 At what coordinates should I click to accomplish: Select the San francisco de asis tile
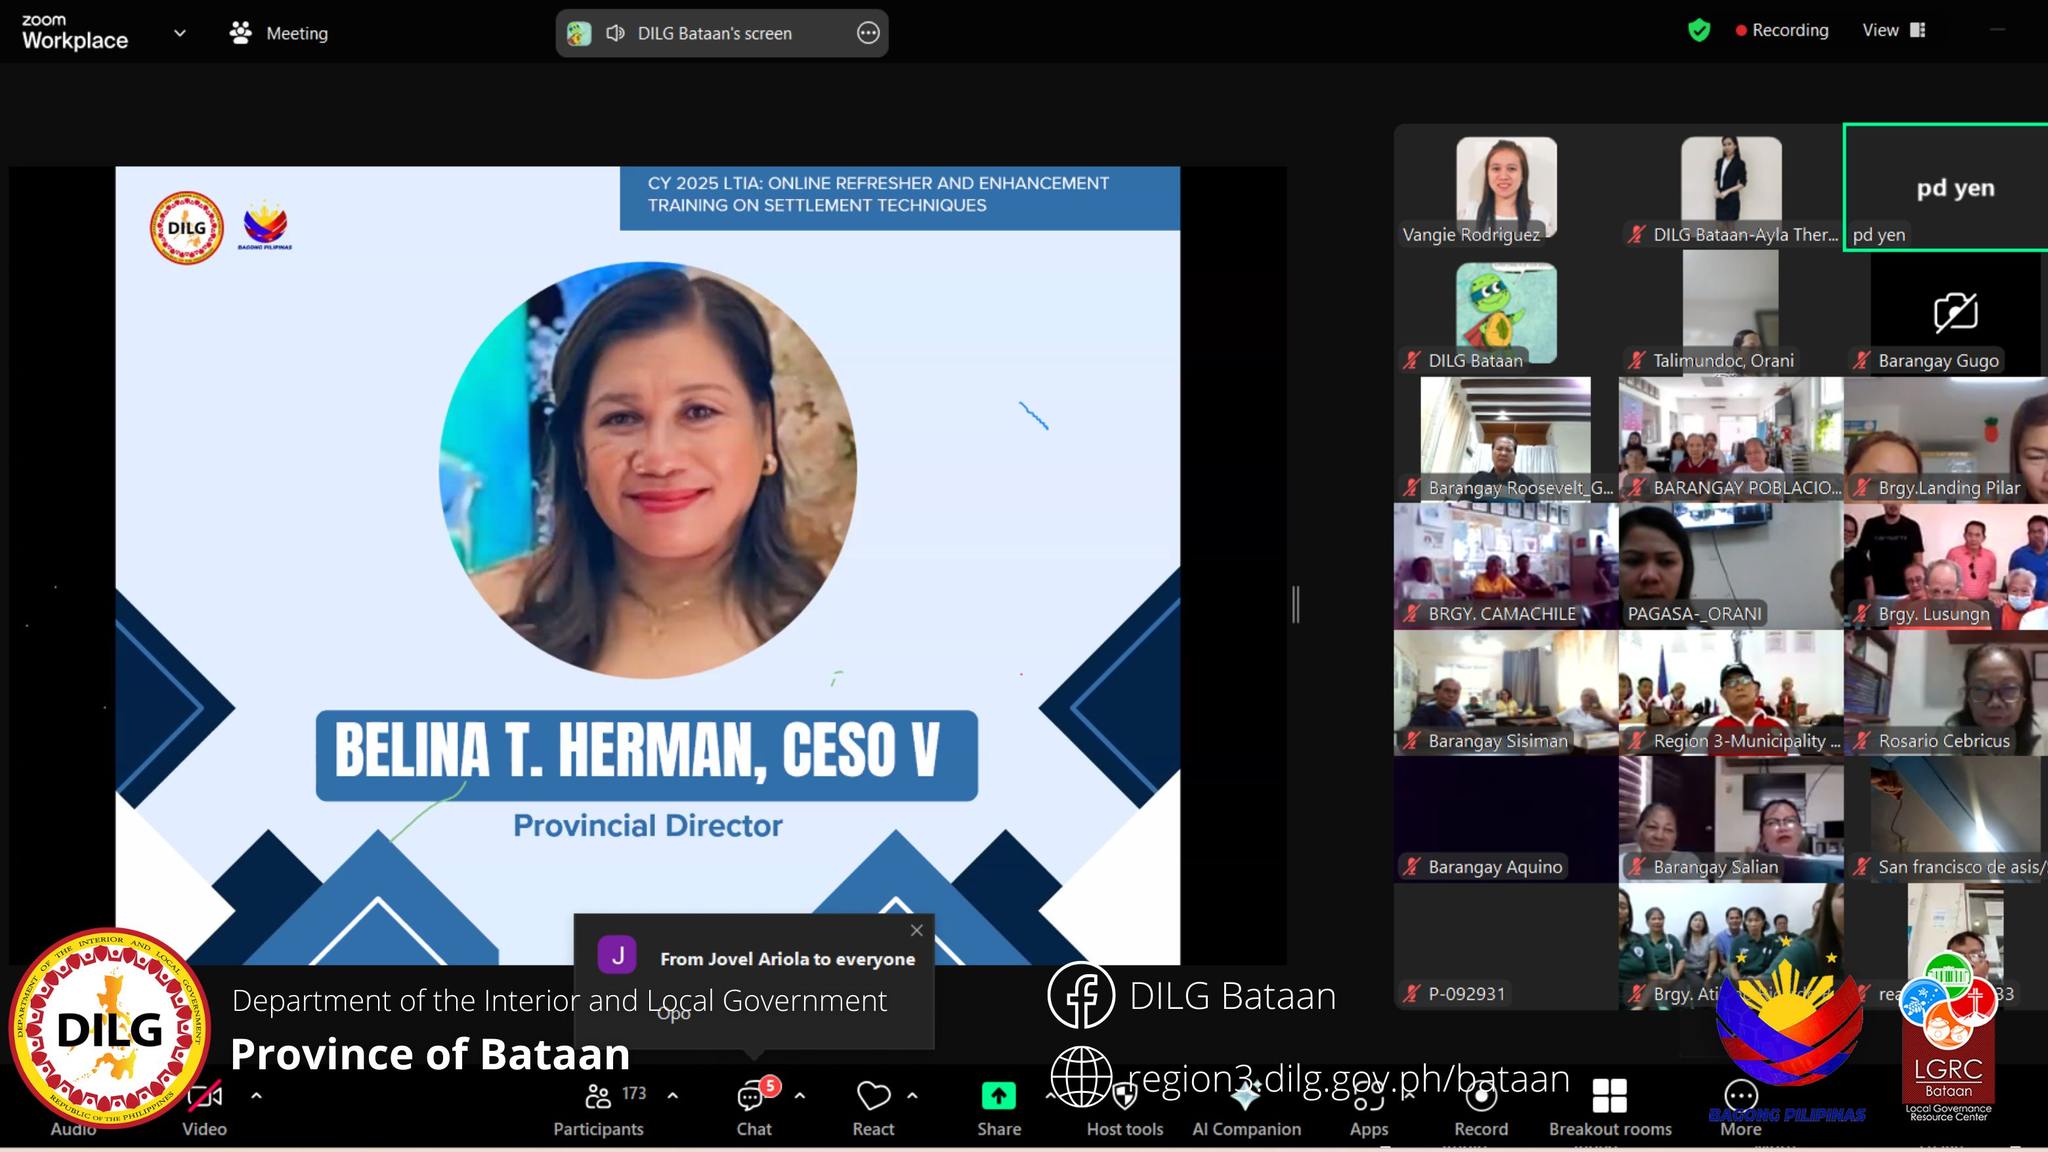click(1946, 819)
